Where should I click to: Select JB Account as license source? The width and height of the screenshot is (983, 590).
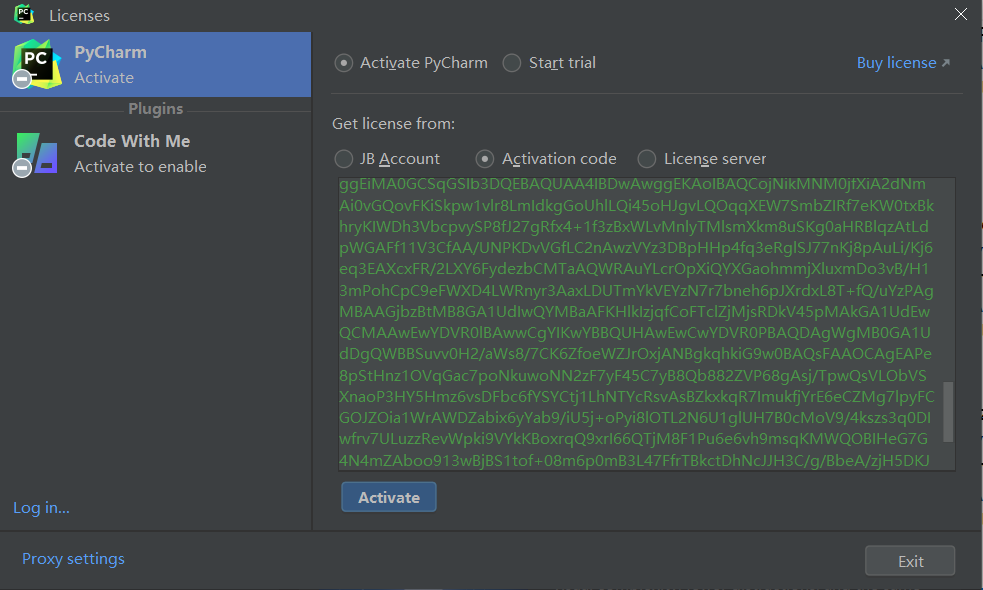[x=344, y=159]
